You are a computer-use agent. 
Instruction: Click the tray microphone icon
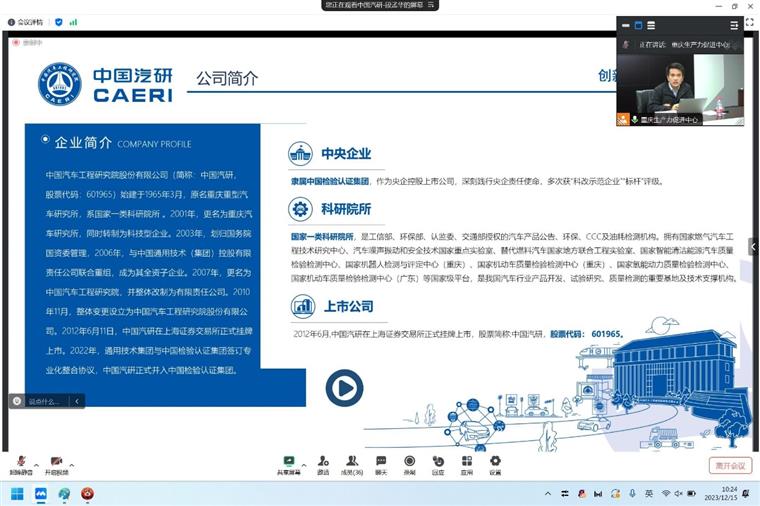pos(633,494)
